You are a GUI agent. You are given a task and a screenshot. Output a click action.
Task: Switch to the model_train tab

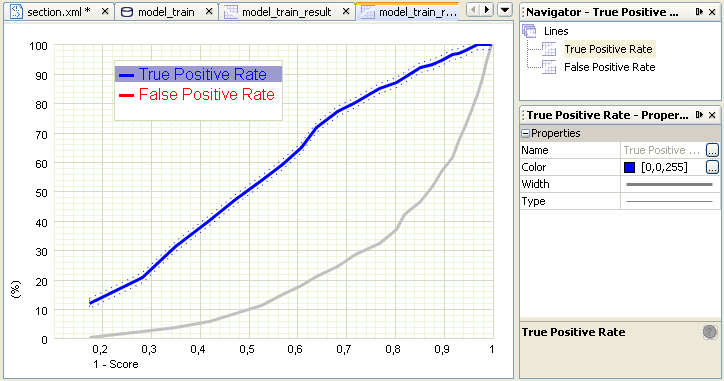tap(166, 12)
